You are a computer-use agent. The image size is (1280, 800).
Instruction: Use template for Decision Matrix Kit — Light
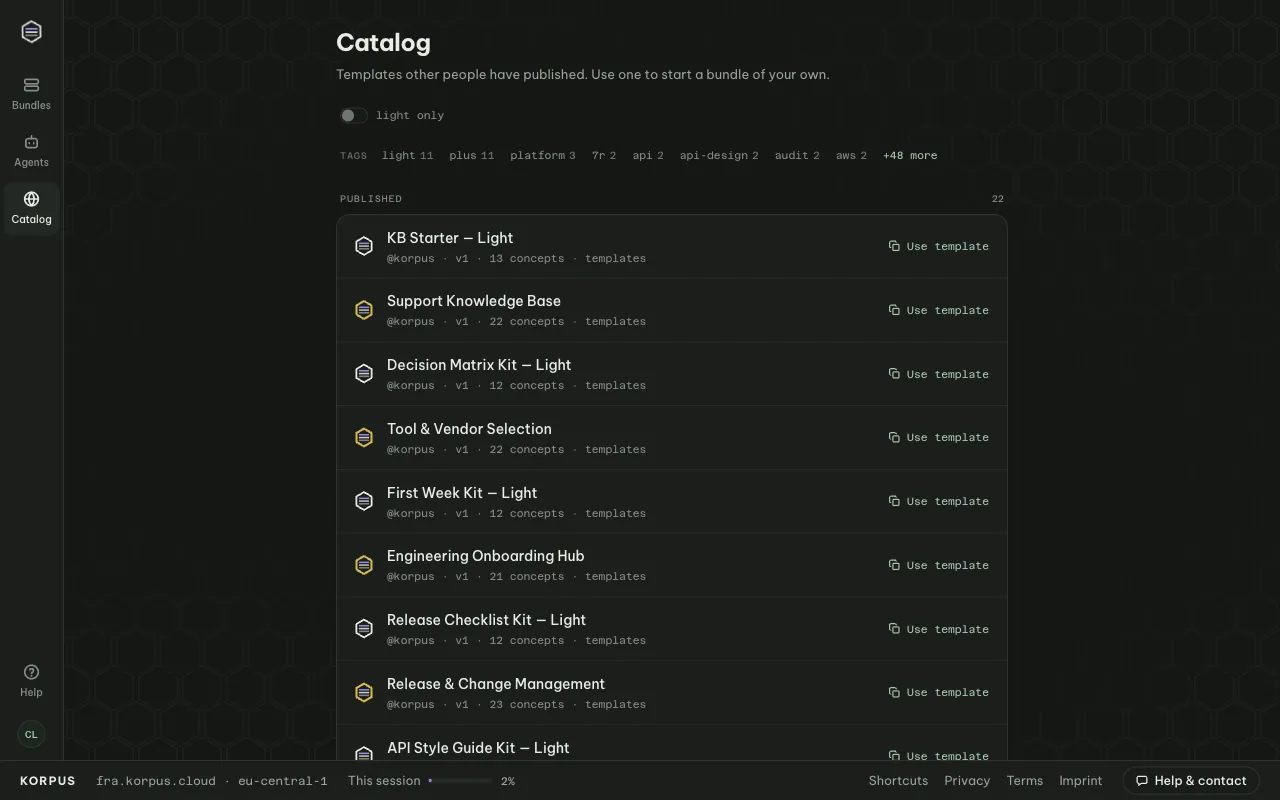pos(938,374)
